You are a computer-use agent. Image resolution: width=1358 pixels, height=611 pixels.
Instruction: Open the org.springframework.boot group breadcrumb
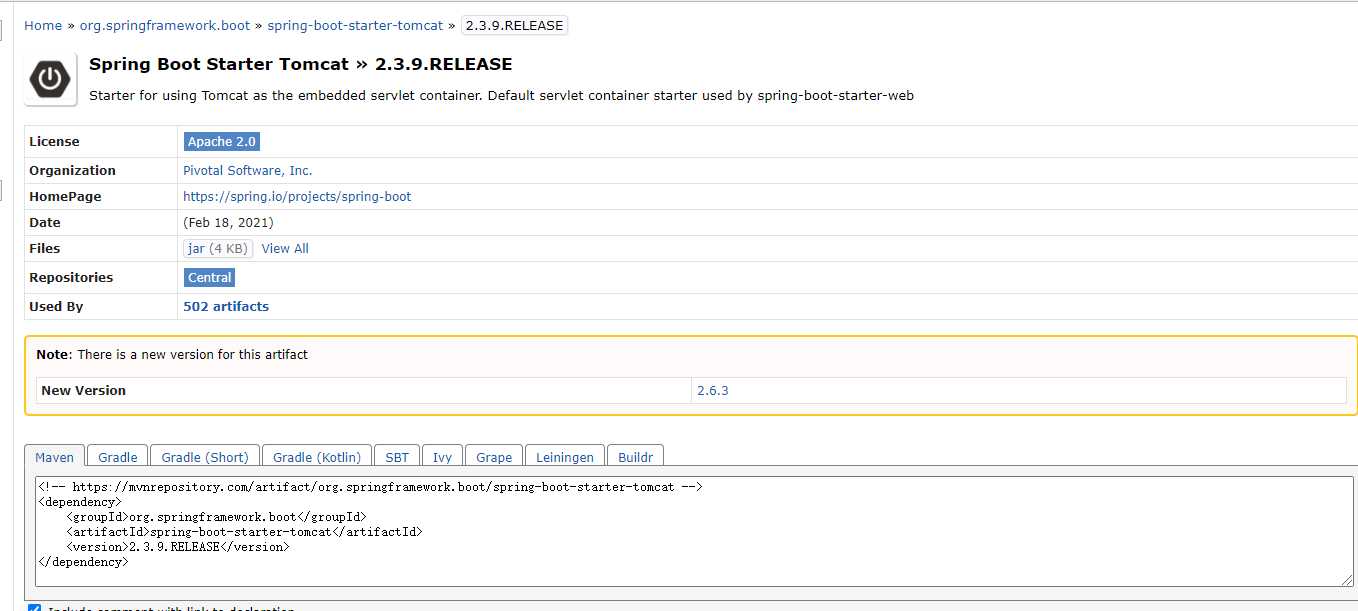click(x=164, y=25)
